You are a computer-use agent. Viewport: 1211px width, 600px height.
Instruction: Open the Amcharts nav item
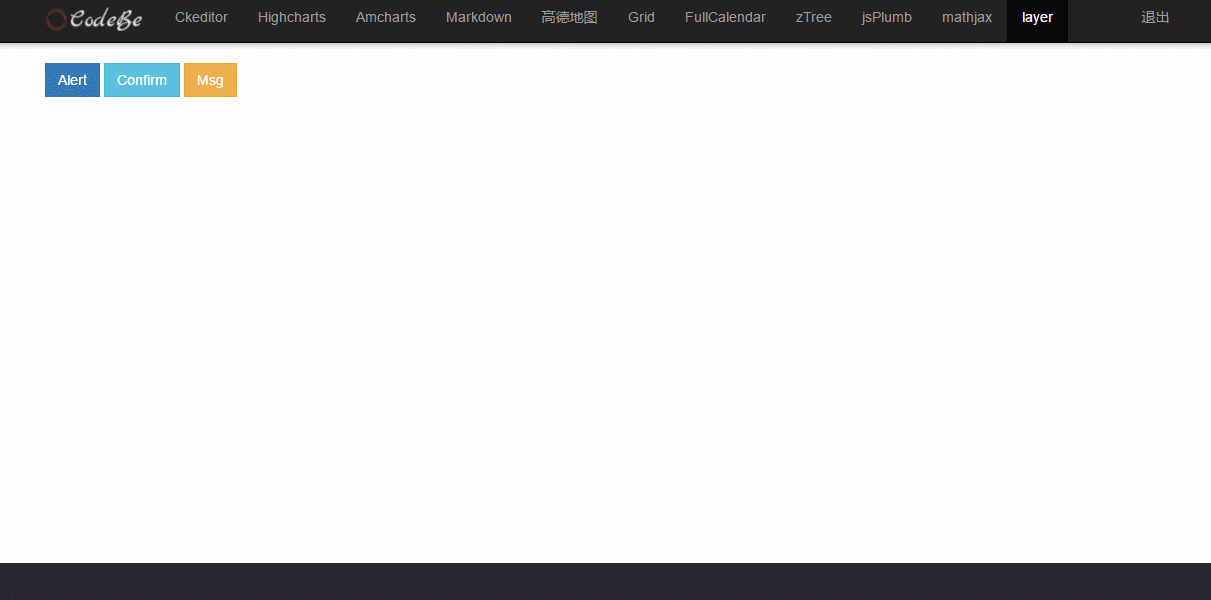386,18
